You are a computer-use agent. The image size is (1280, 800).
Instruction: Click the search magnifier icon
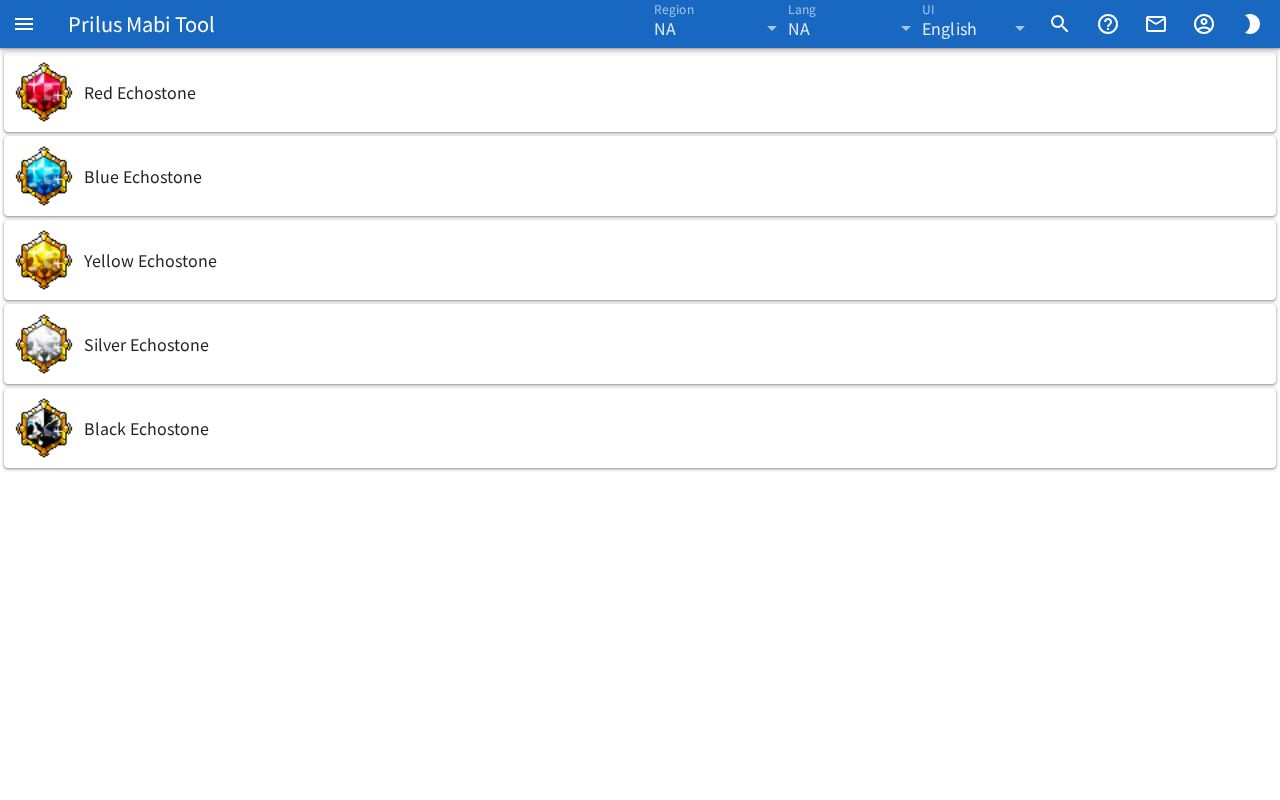coord(1060,24)
